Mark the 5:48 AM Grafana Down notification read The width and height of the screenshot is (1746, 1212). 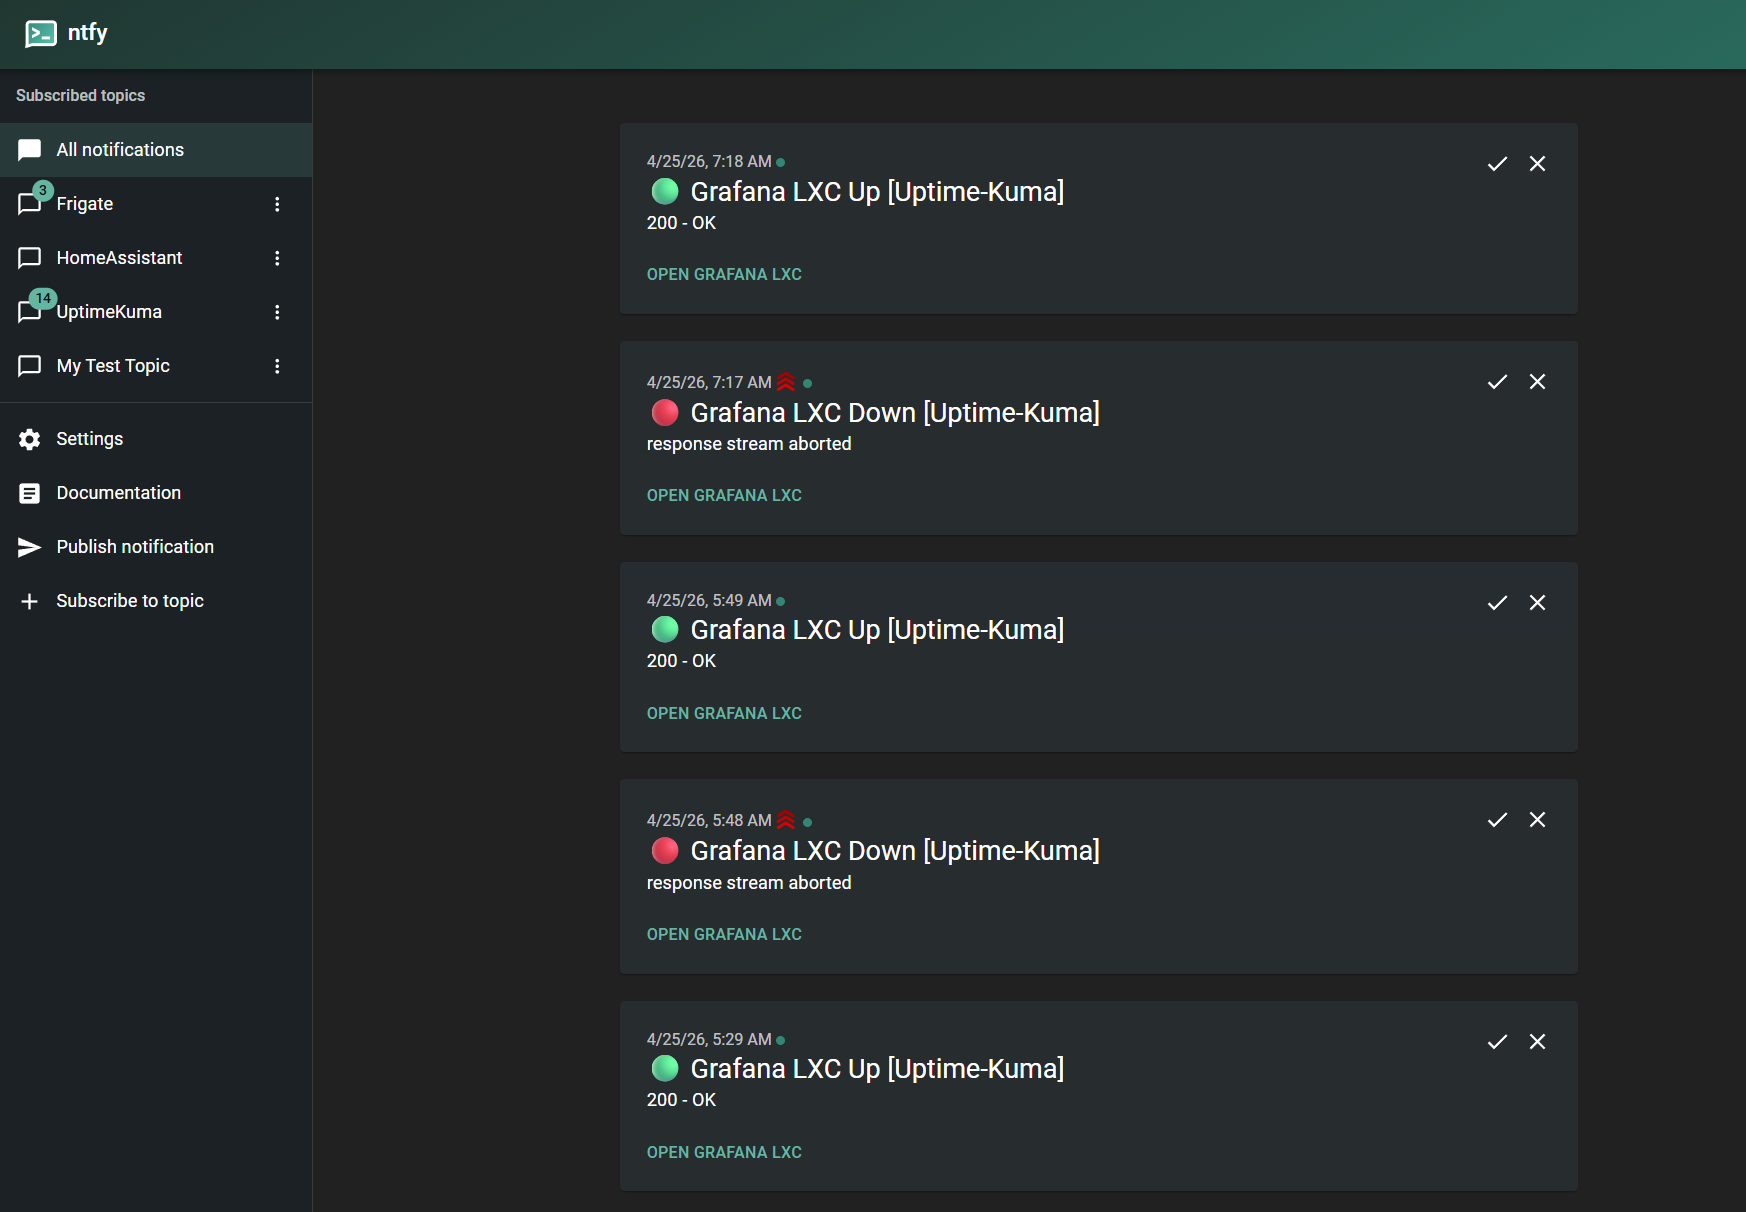pyautogui.click(x=1497, y=820)
